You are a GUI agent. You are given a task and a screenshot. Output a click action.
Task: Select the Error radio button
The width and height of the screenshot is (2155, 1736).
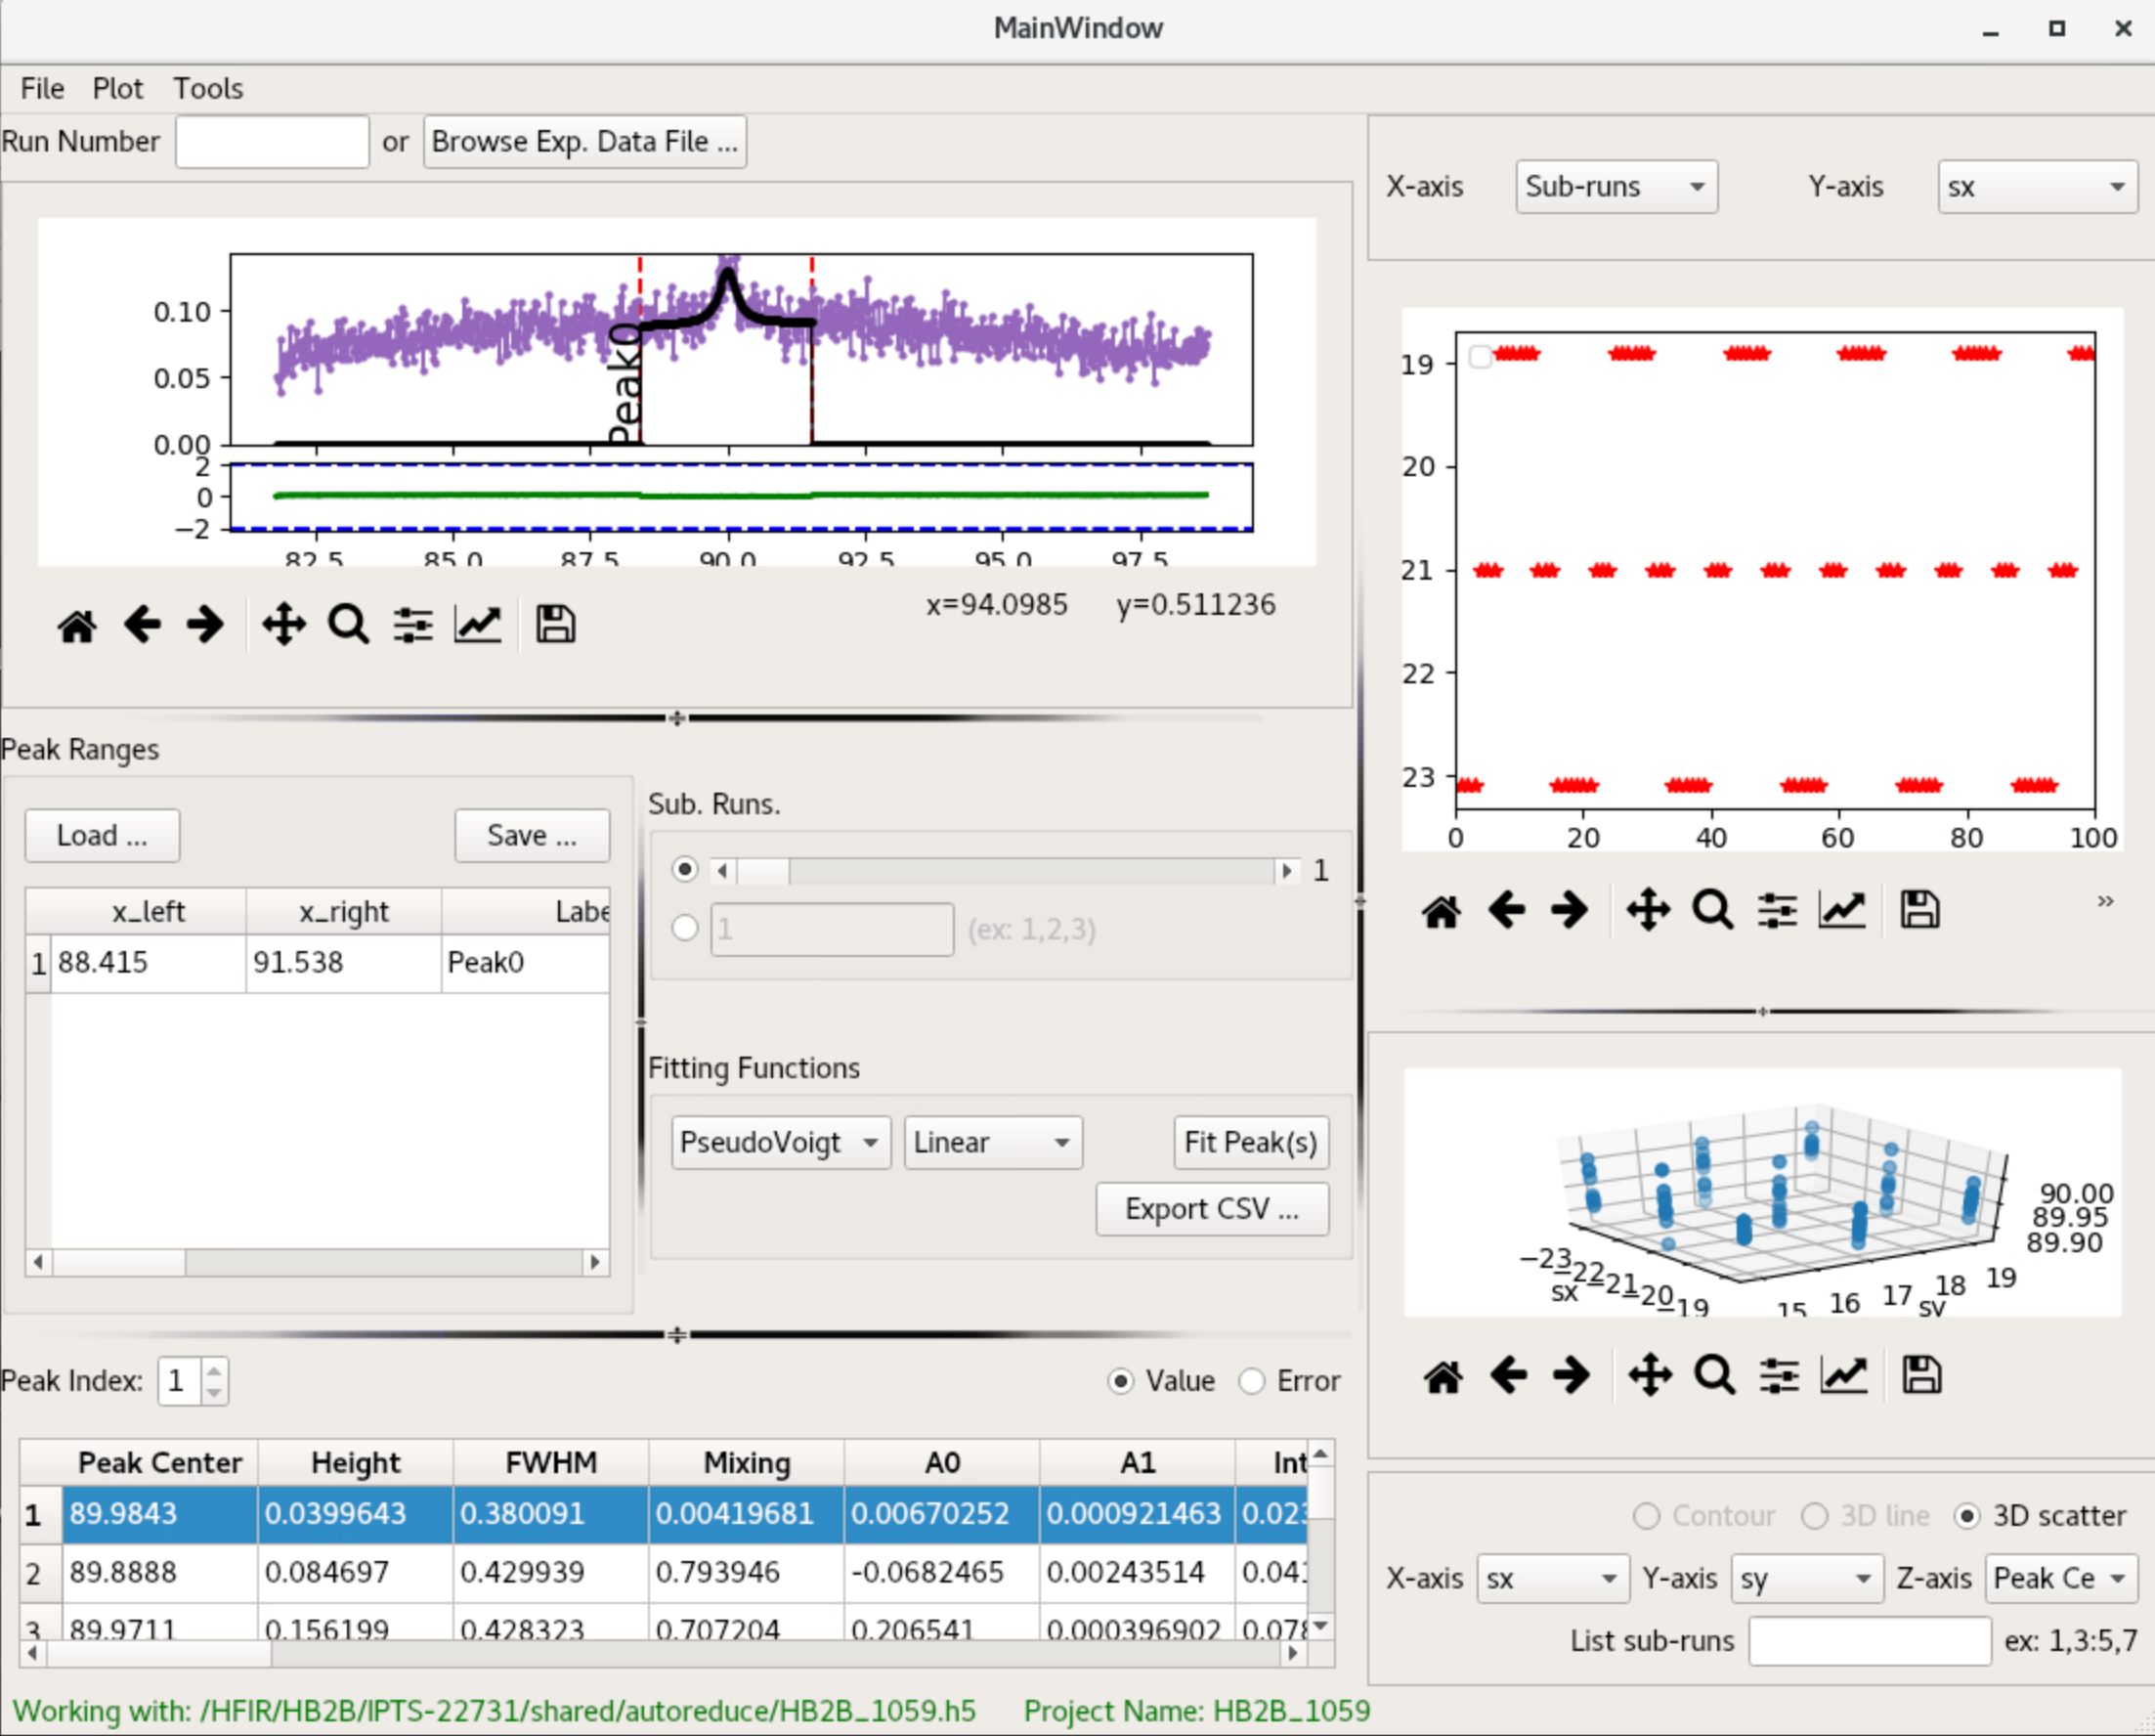[x=1252, y=1382]
